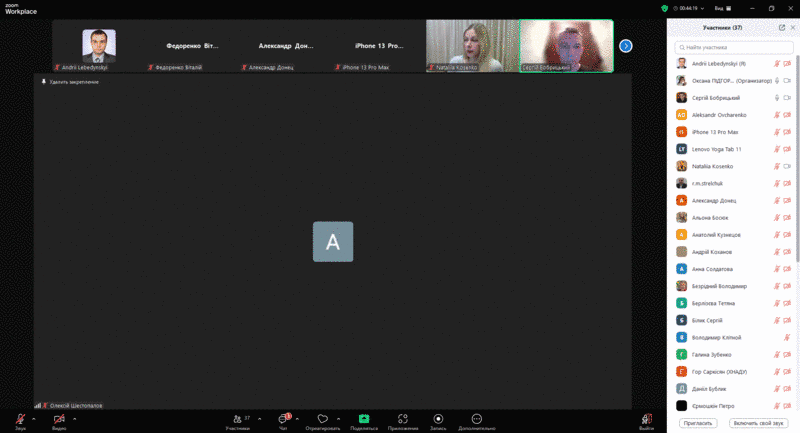This screenshot has width=800, height=433.
Task: Start recording with the Record icon
Action: [x=438, y=419]
